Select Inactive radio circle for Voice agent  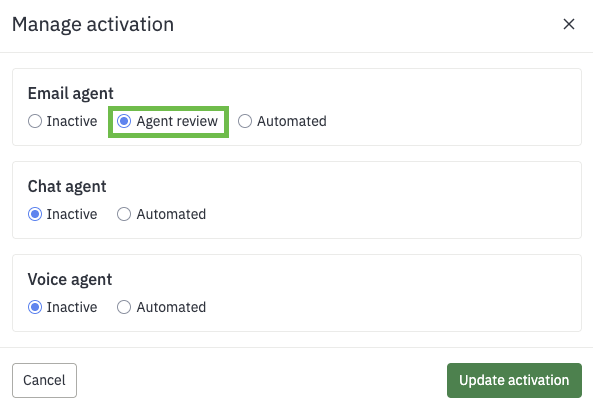click(35, 307)
